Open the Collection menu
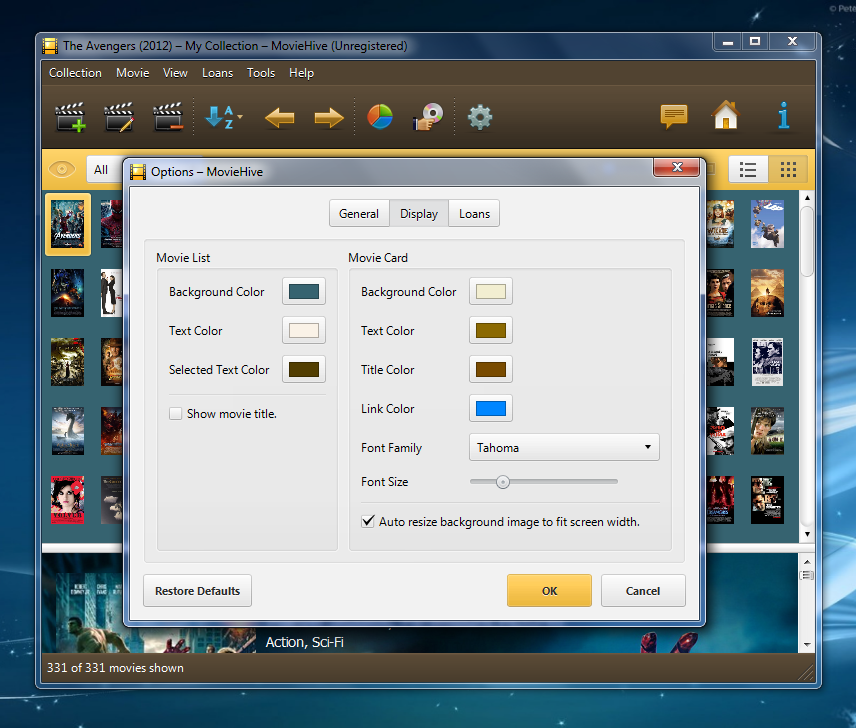 (75, 73)
